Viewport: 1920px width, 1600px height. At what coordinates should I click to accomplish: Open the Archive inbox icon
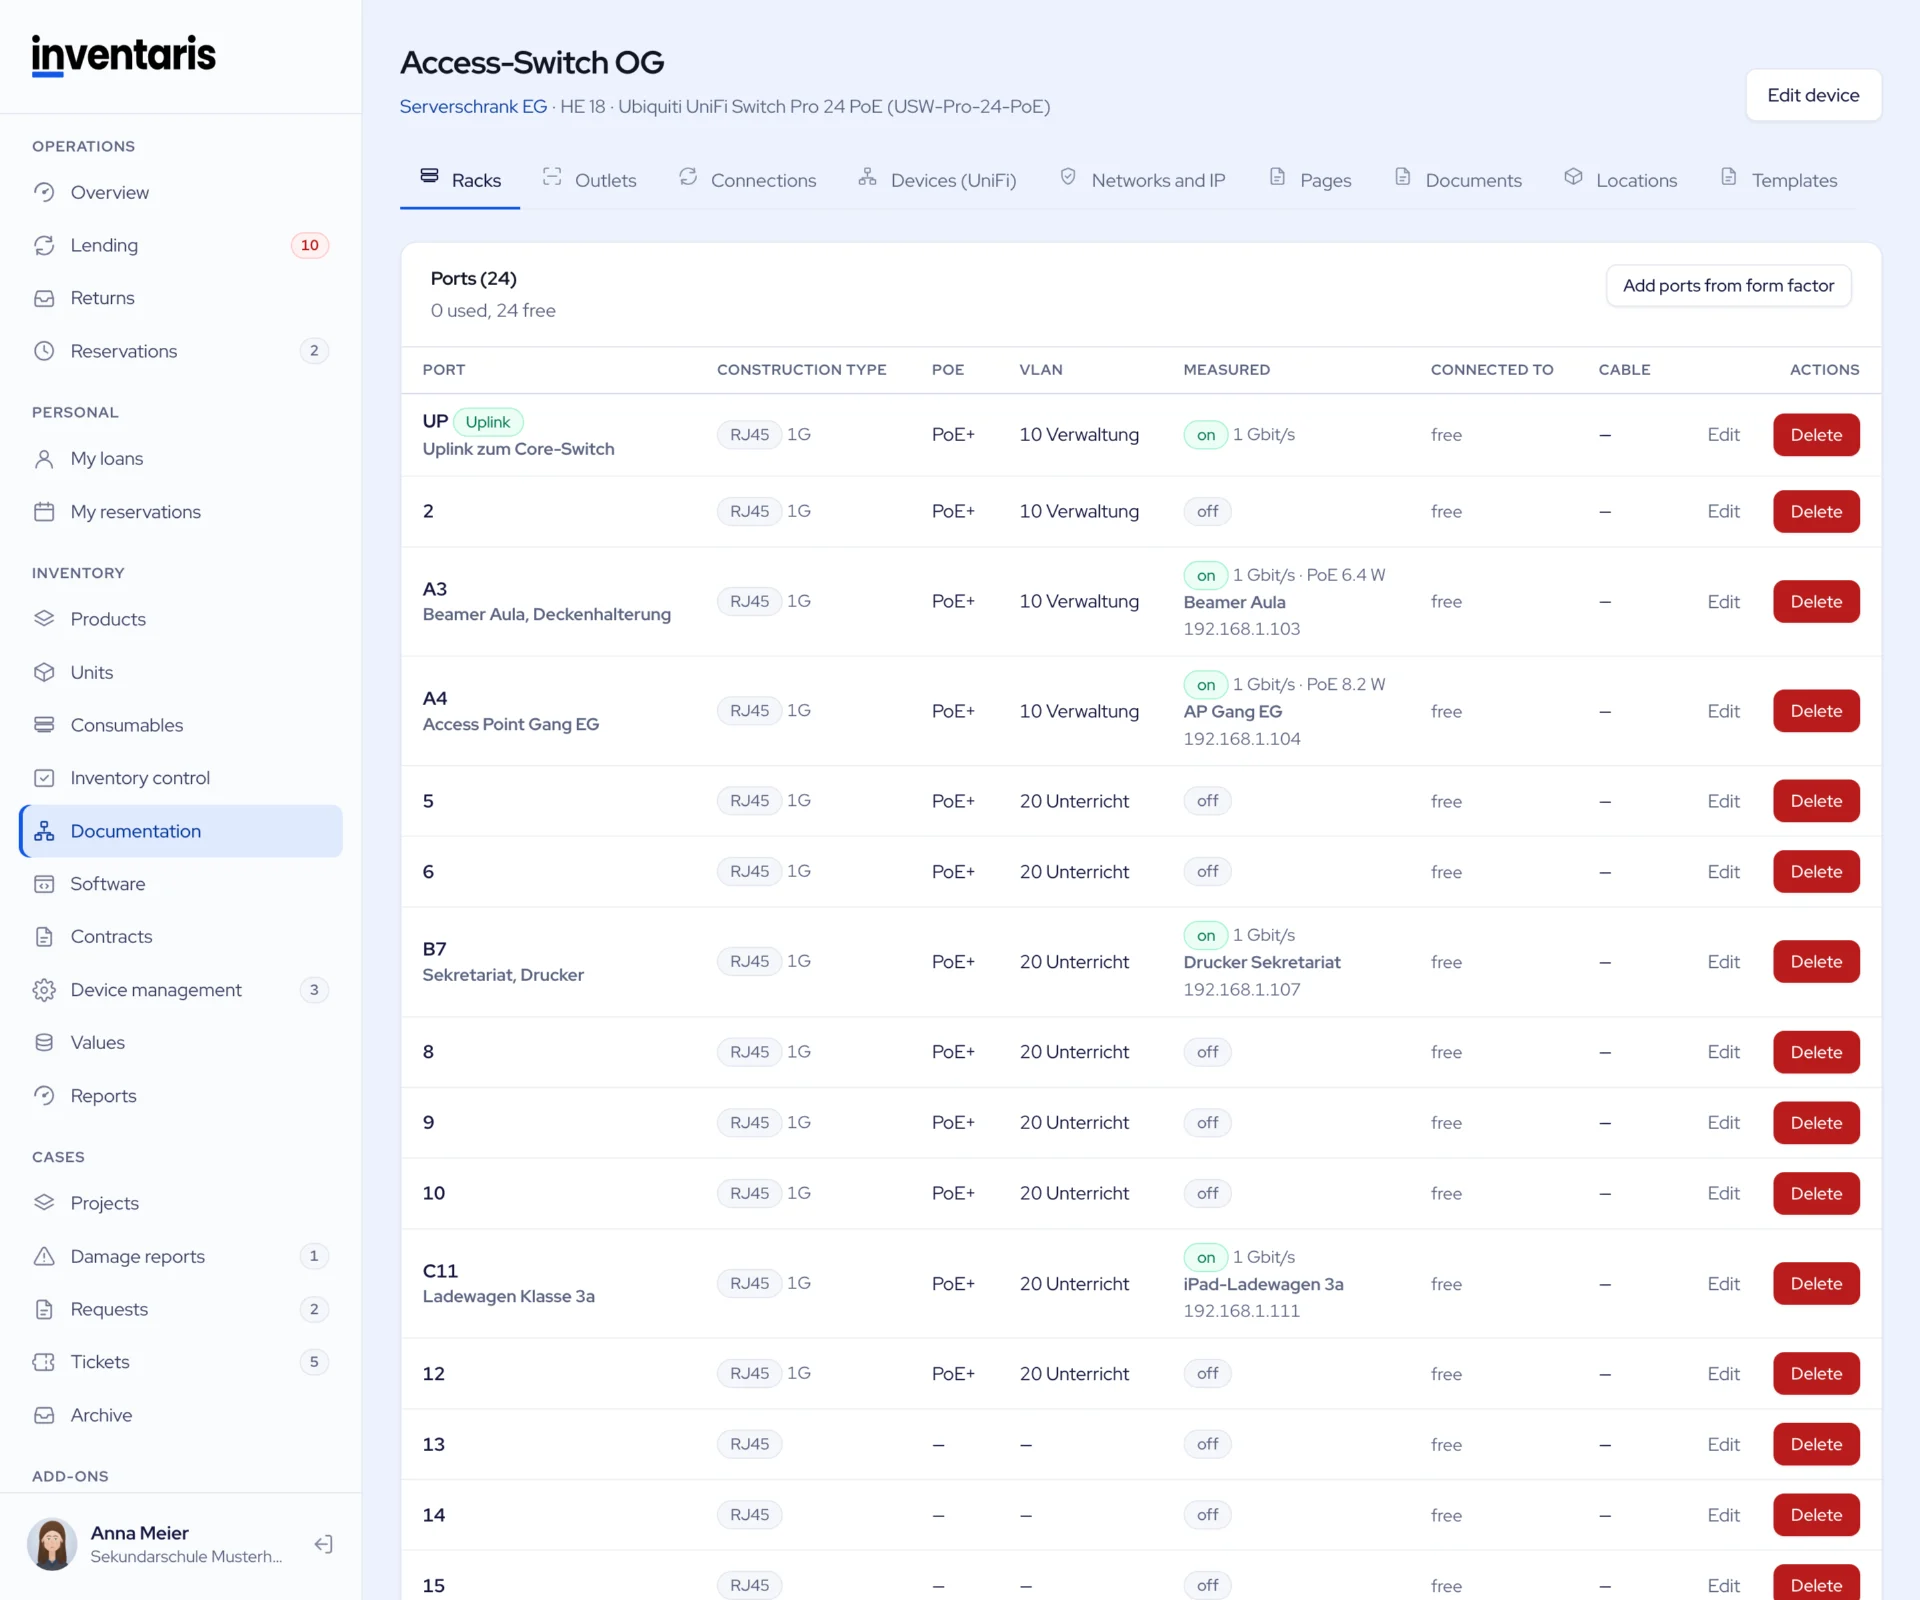pos(44,1415)
